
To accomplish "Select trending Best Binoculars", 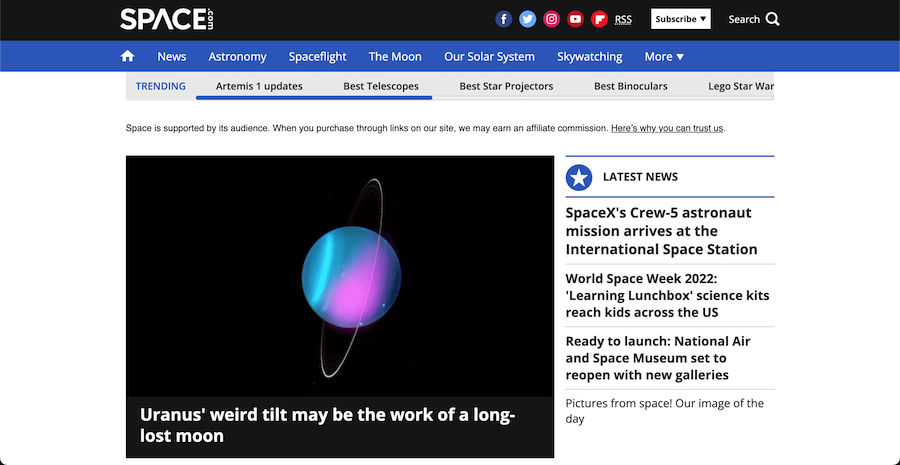I will click(631, 86).
